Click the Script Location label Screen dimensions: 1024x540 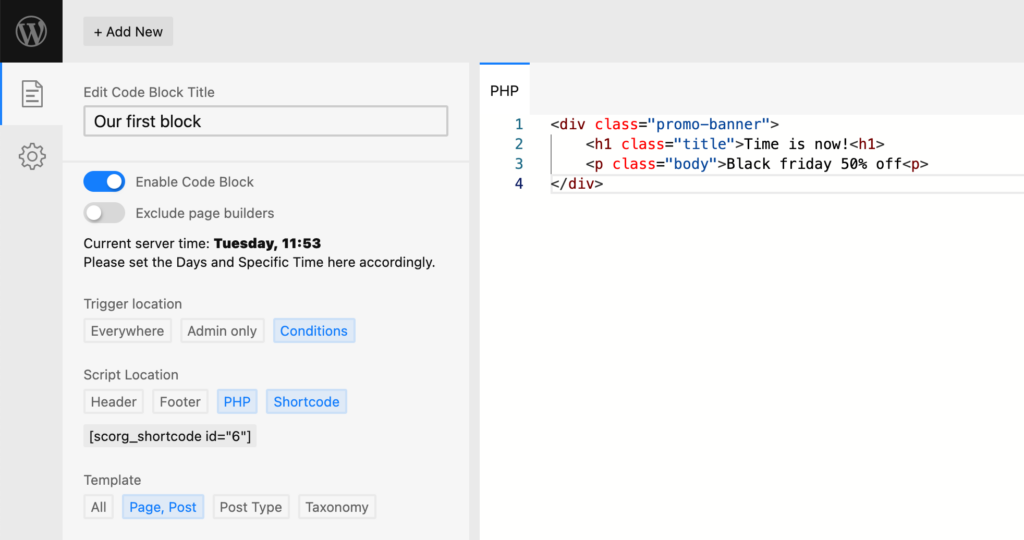(131, 375)
